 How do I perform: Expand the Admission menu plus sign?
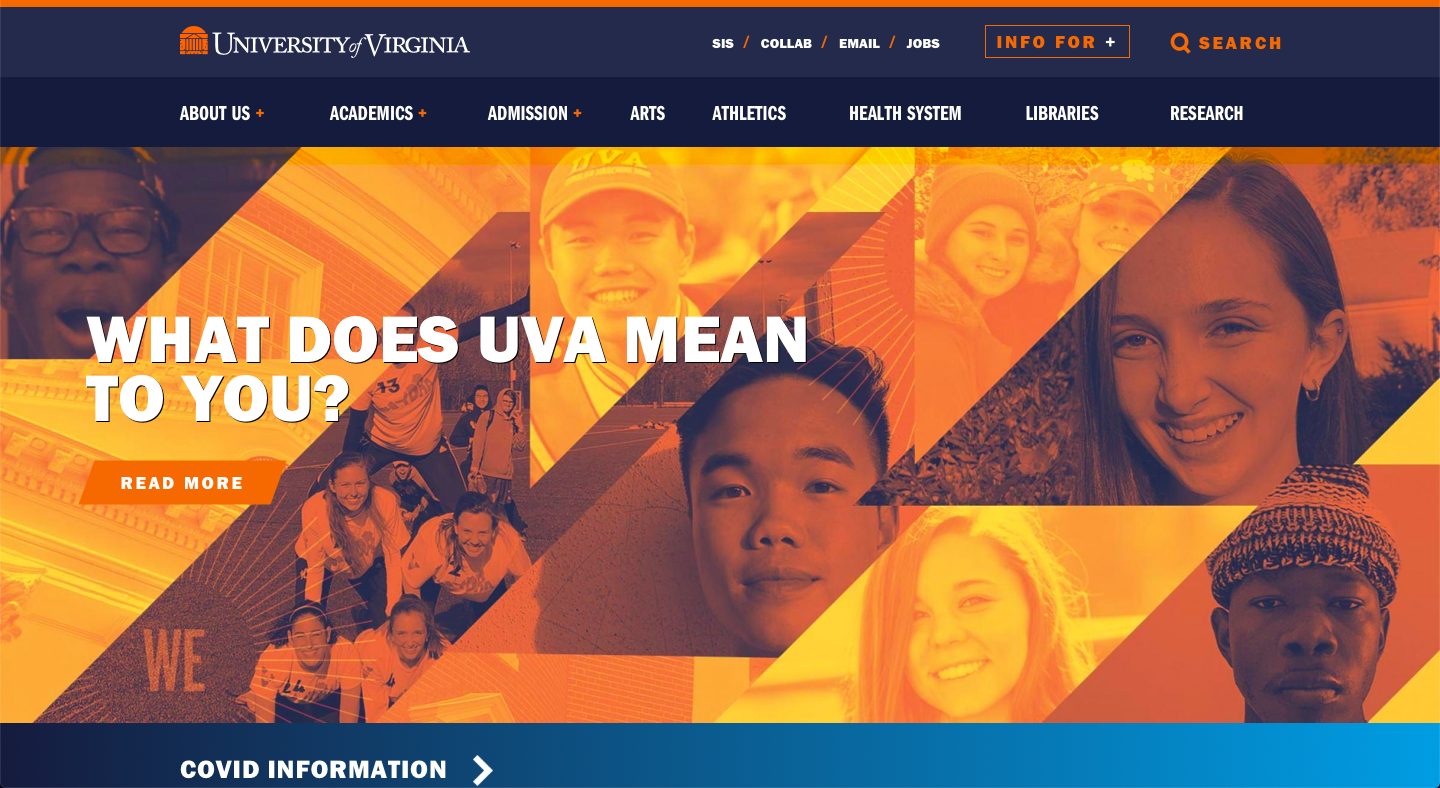coord(577,114)
